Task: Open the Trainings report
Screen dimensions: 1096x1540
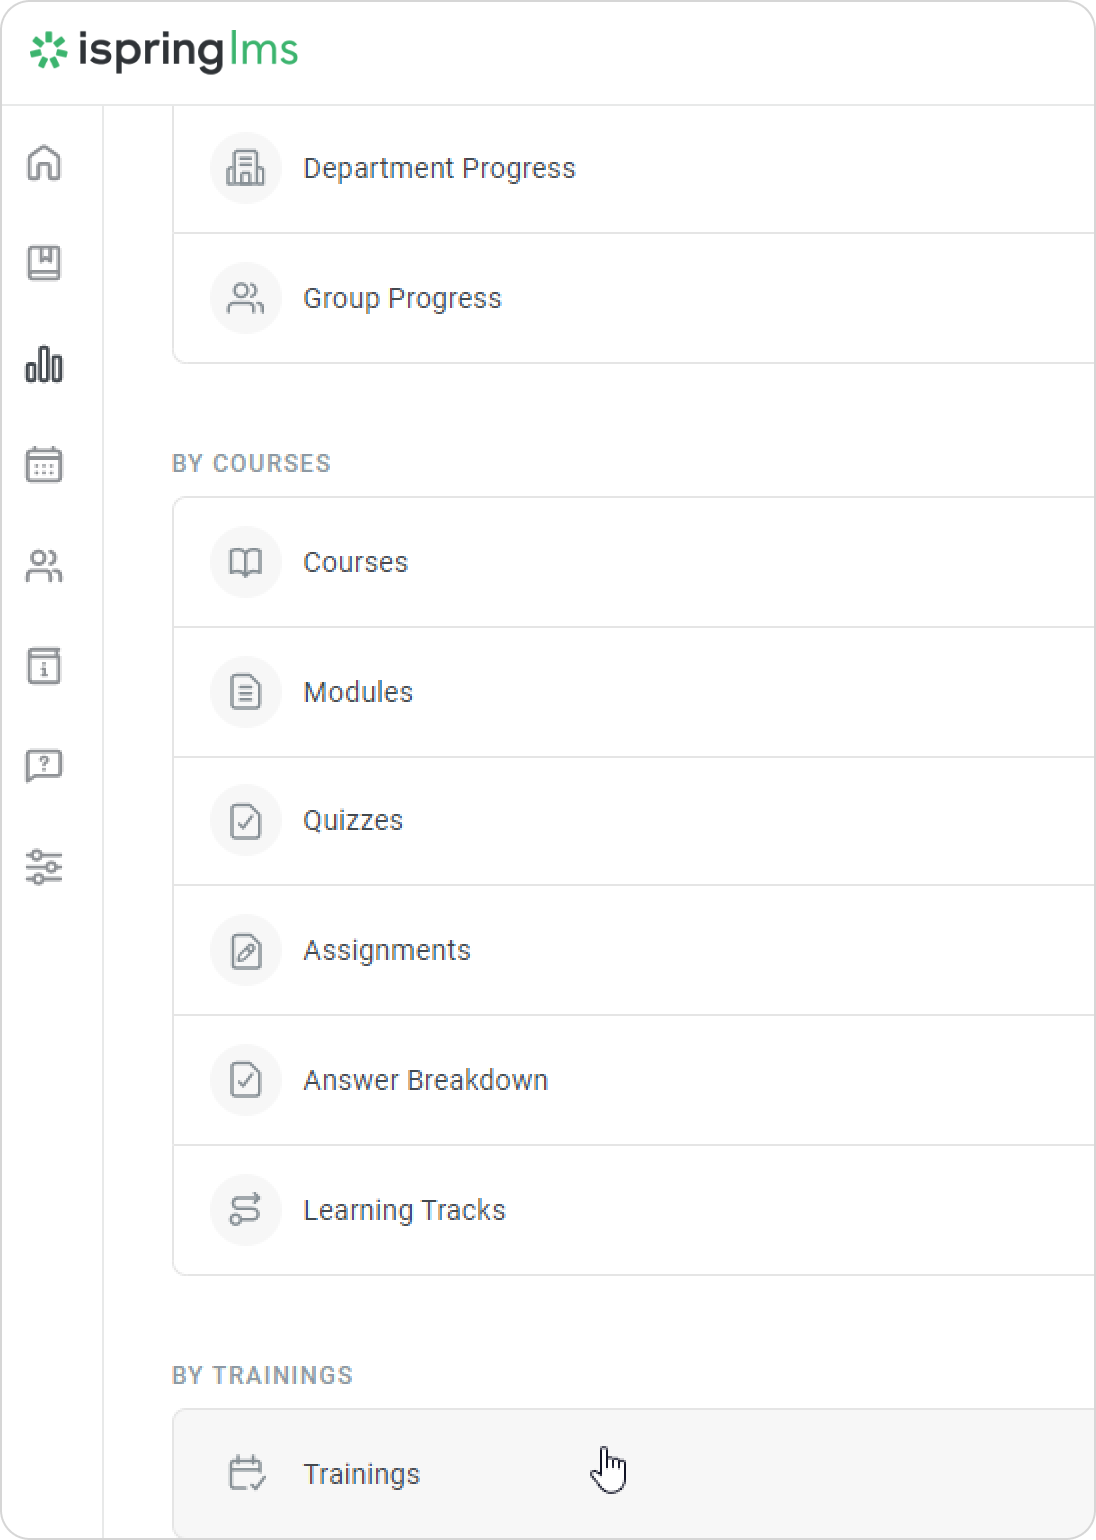Action: tap(361, 1474)
